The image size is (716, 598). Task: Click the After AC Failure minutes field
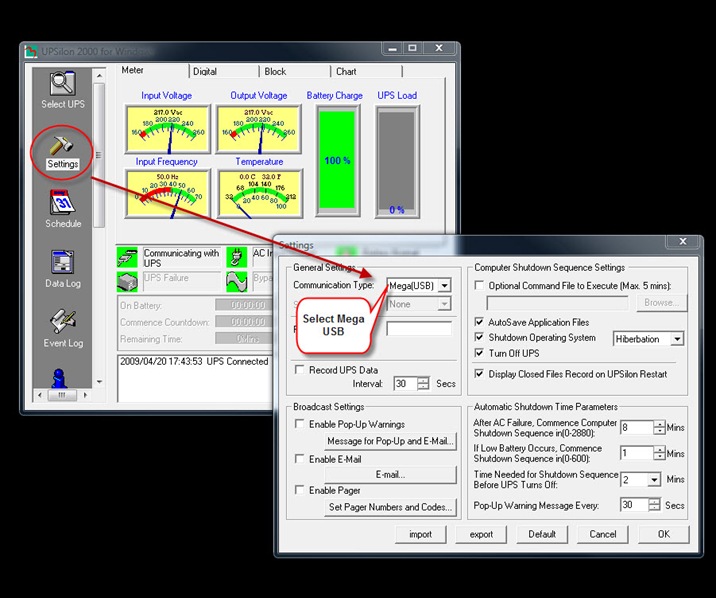click(637, 427)
